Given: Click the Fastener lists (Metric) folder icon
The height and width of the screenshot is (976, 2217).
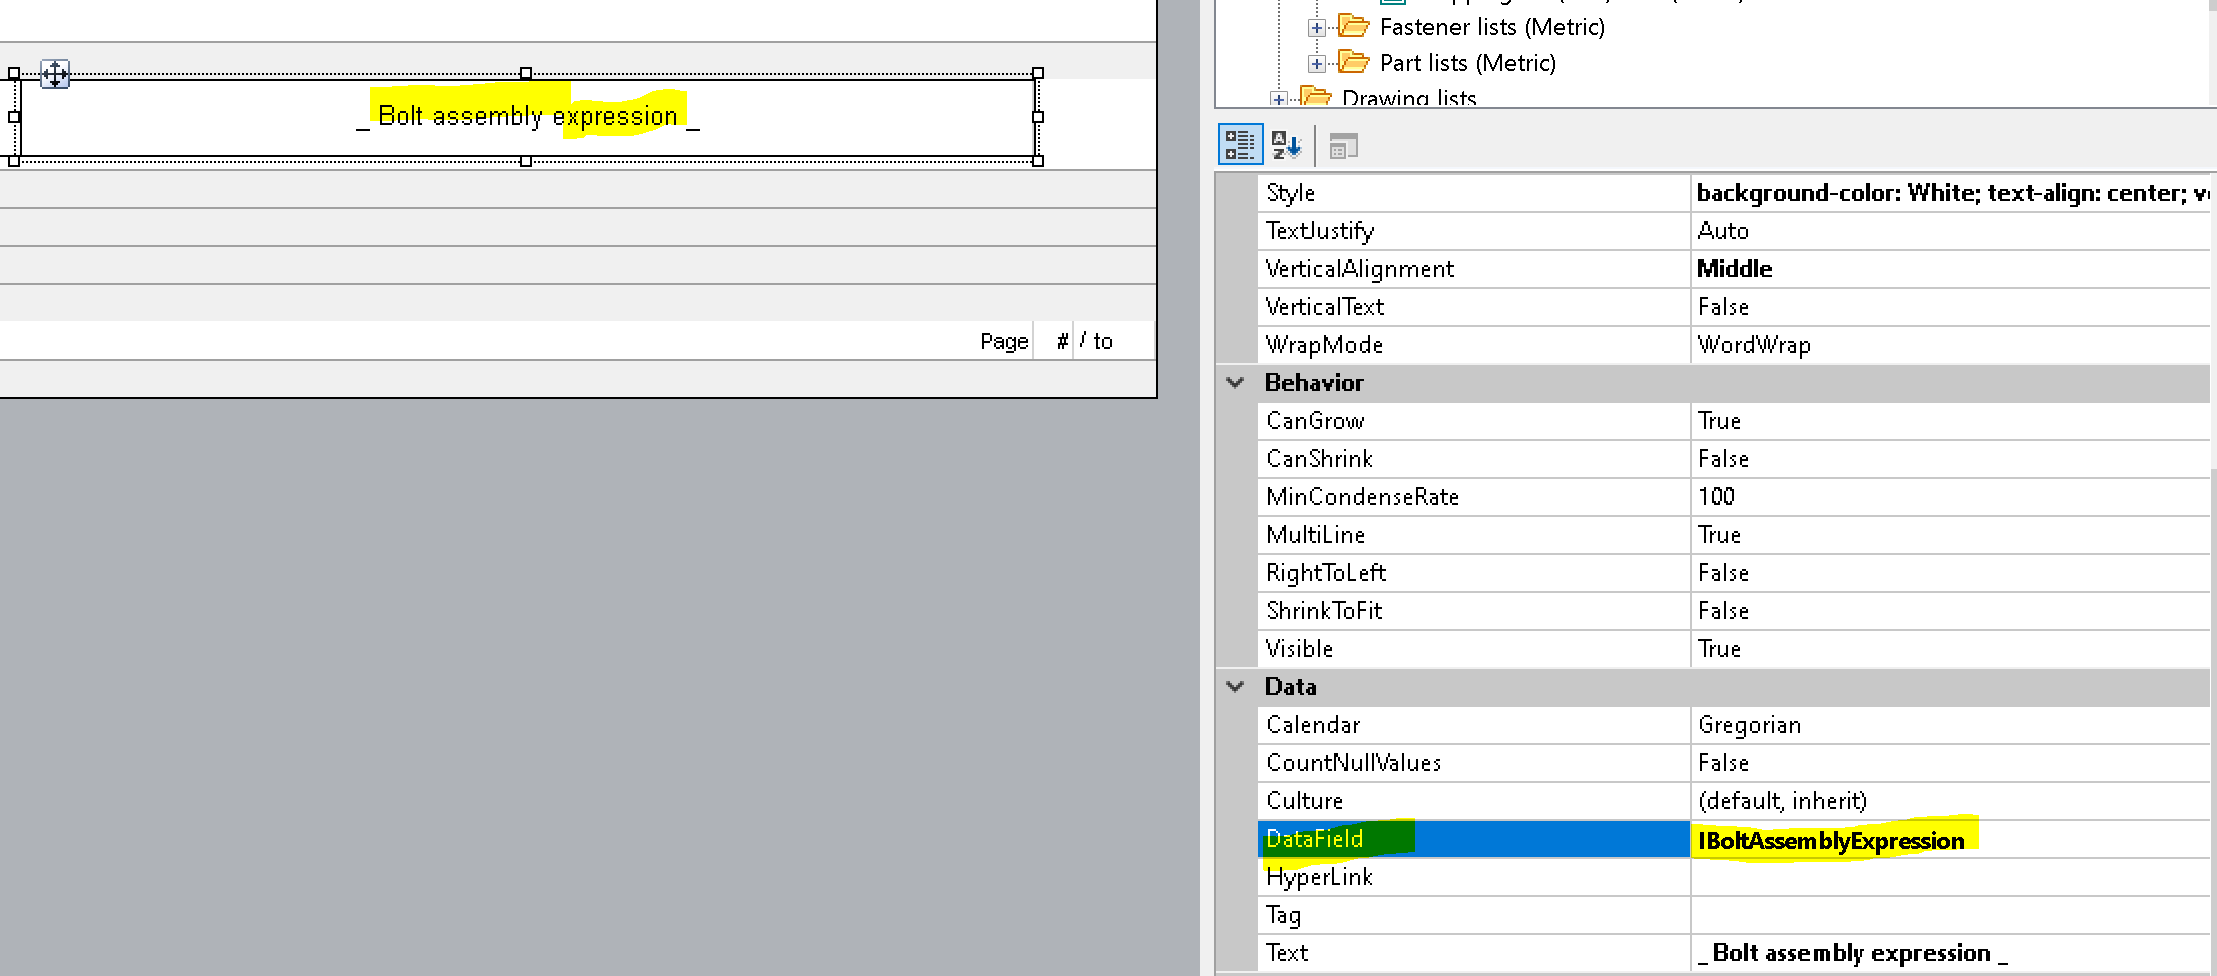Looking at the screenshot, I should [1354, 27].
